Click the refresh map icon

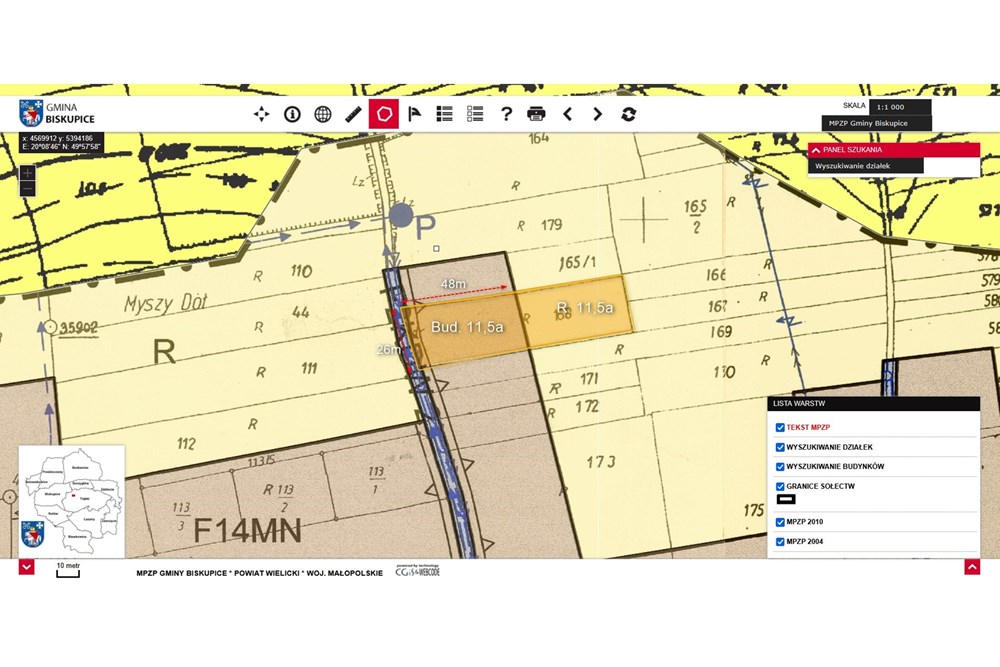coord(628,114)
